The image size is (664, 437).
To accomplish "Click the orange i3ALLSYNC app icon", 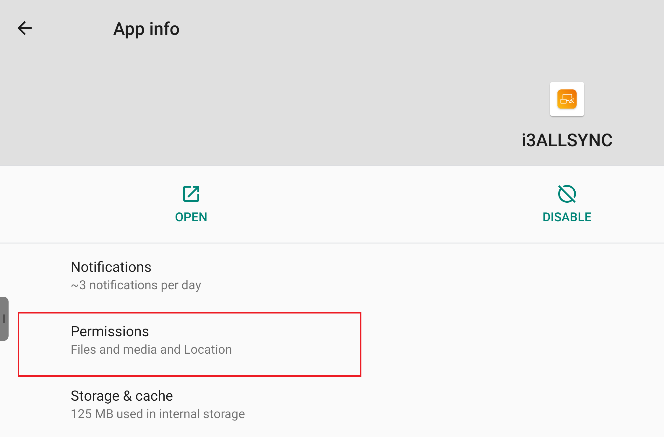I will 567,98.
